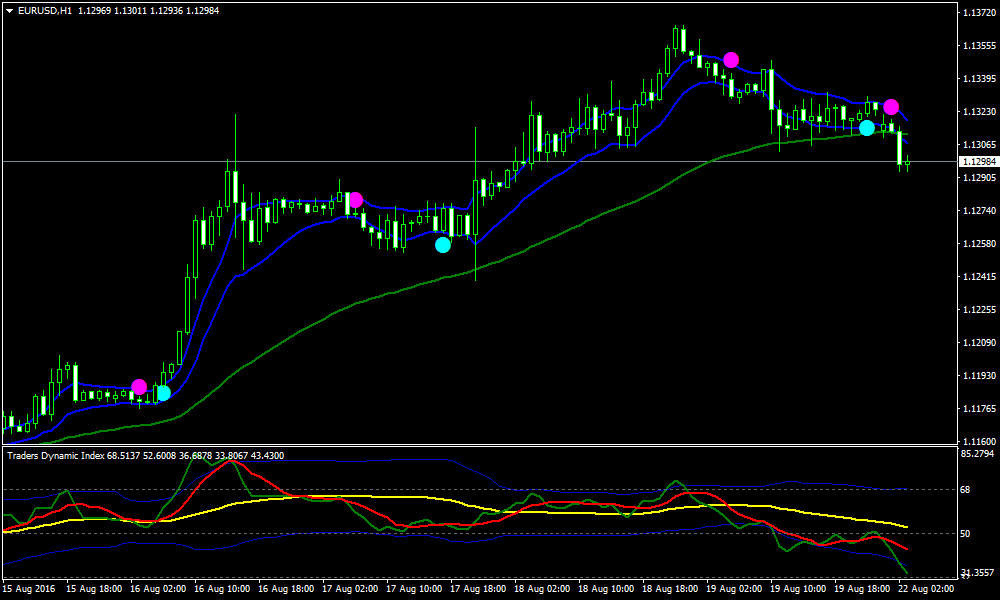Click the leftmost magenta signal dot

tap(139, 387)
